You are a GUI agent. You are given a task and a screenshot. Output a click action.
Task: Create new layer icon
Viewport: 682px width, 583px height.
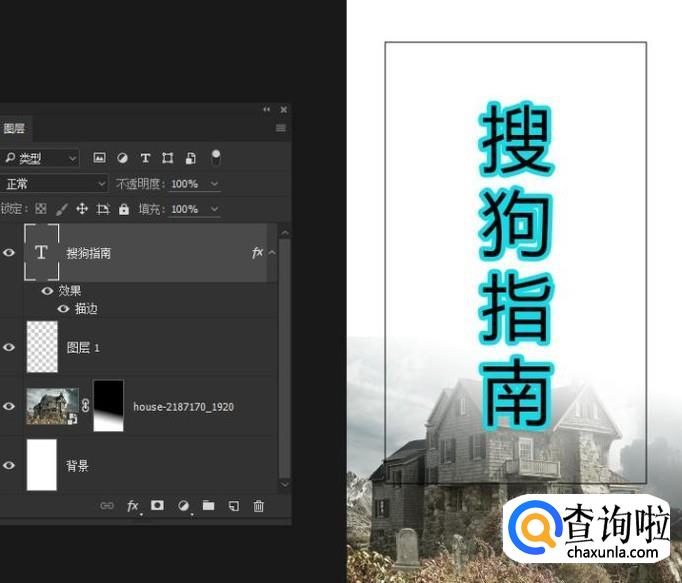(234, 506)
